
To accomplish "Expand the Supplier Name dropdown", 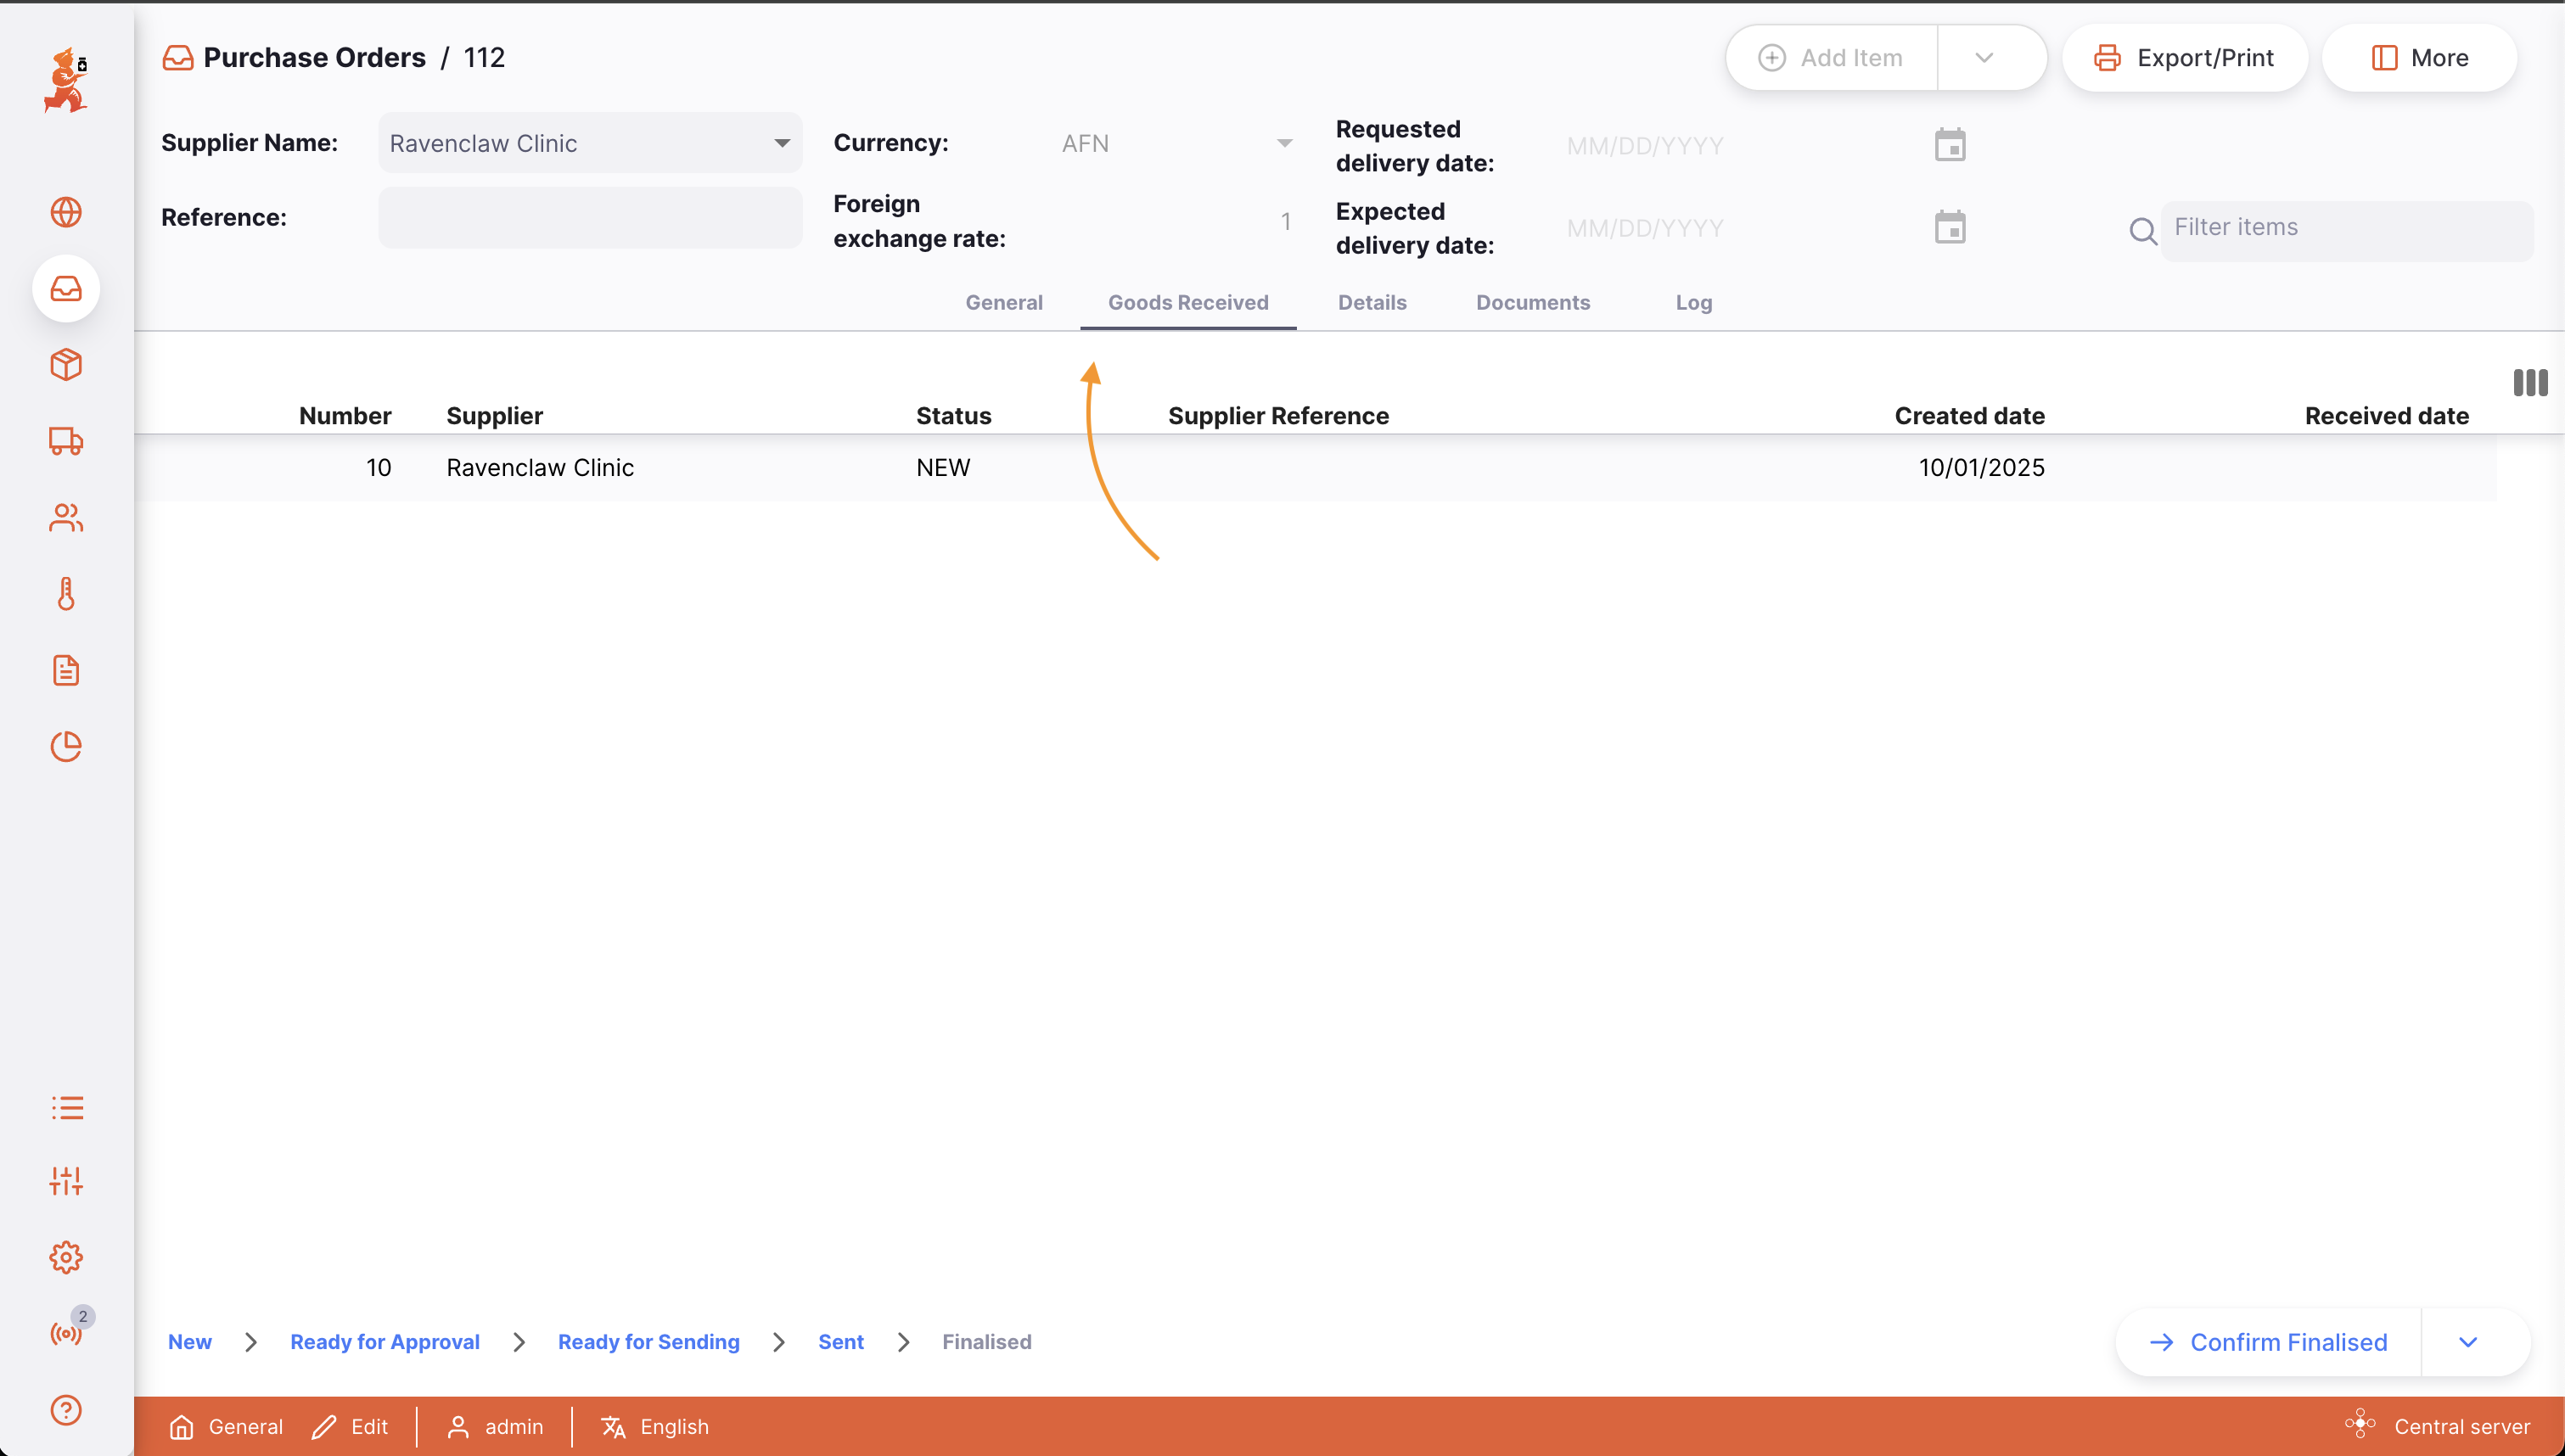I will pos(782,143).
